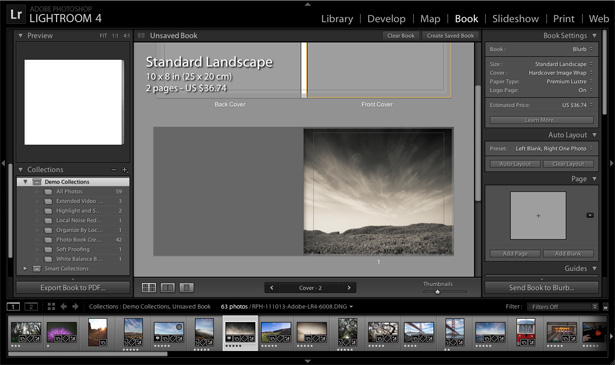Go back with filmstrip left arrow
The image size is (615, 365).
click(x=64, y=307)
